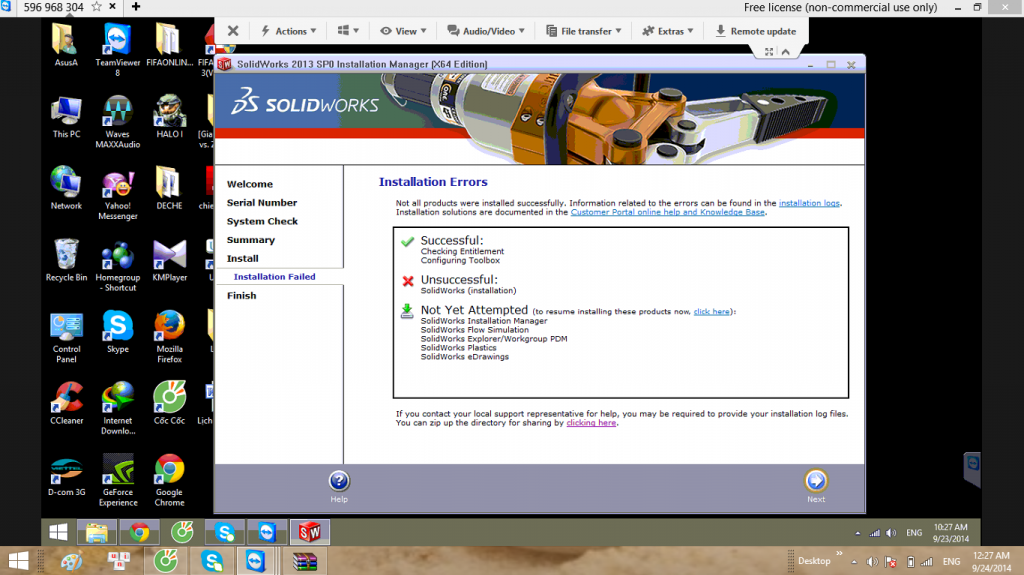Open the Audio/Video menu
Viewport: 1024px width, 575px height.
486,31
